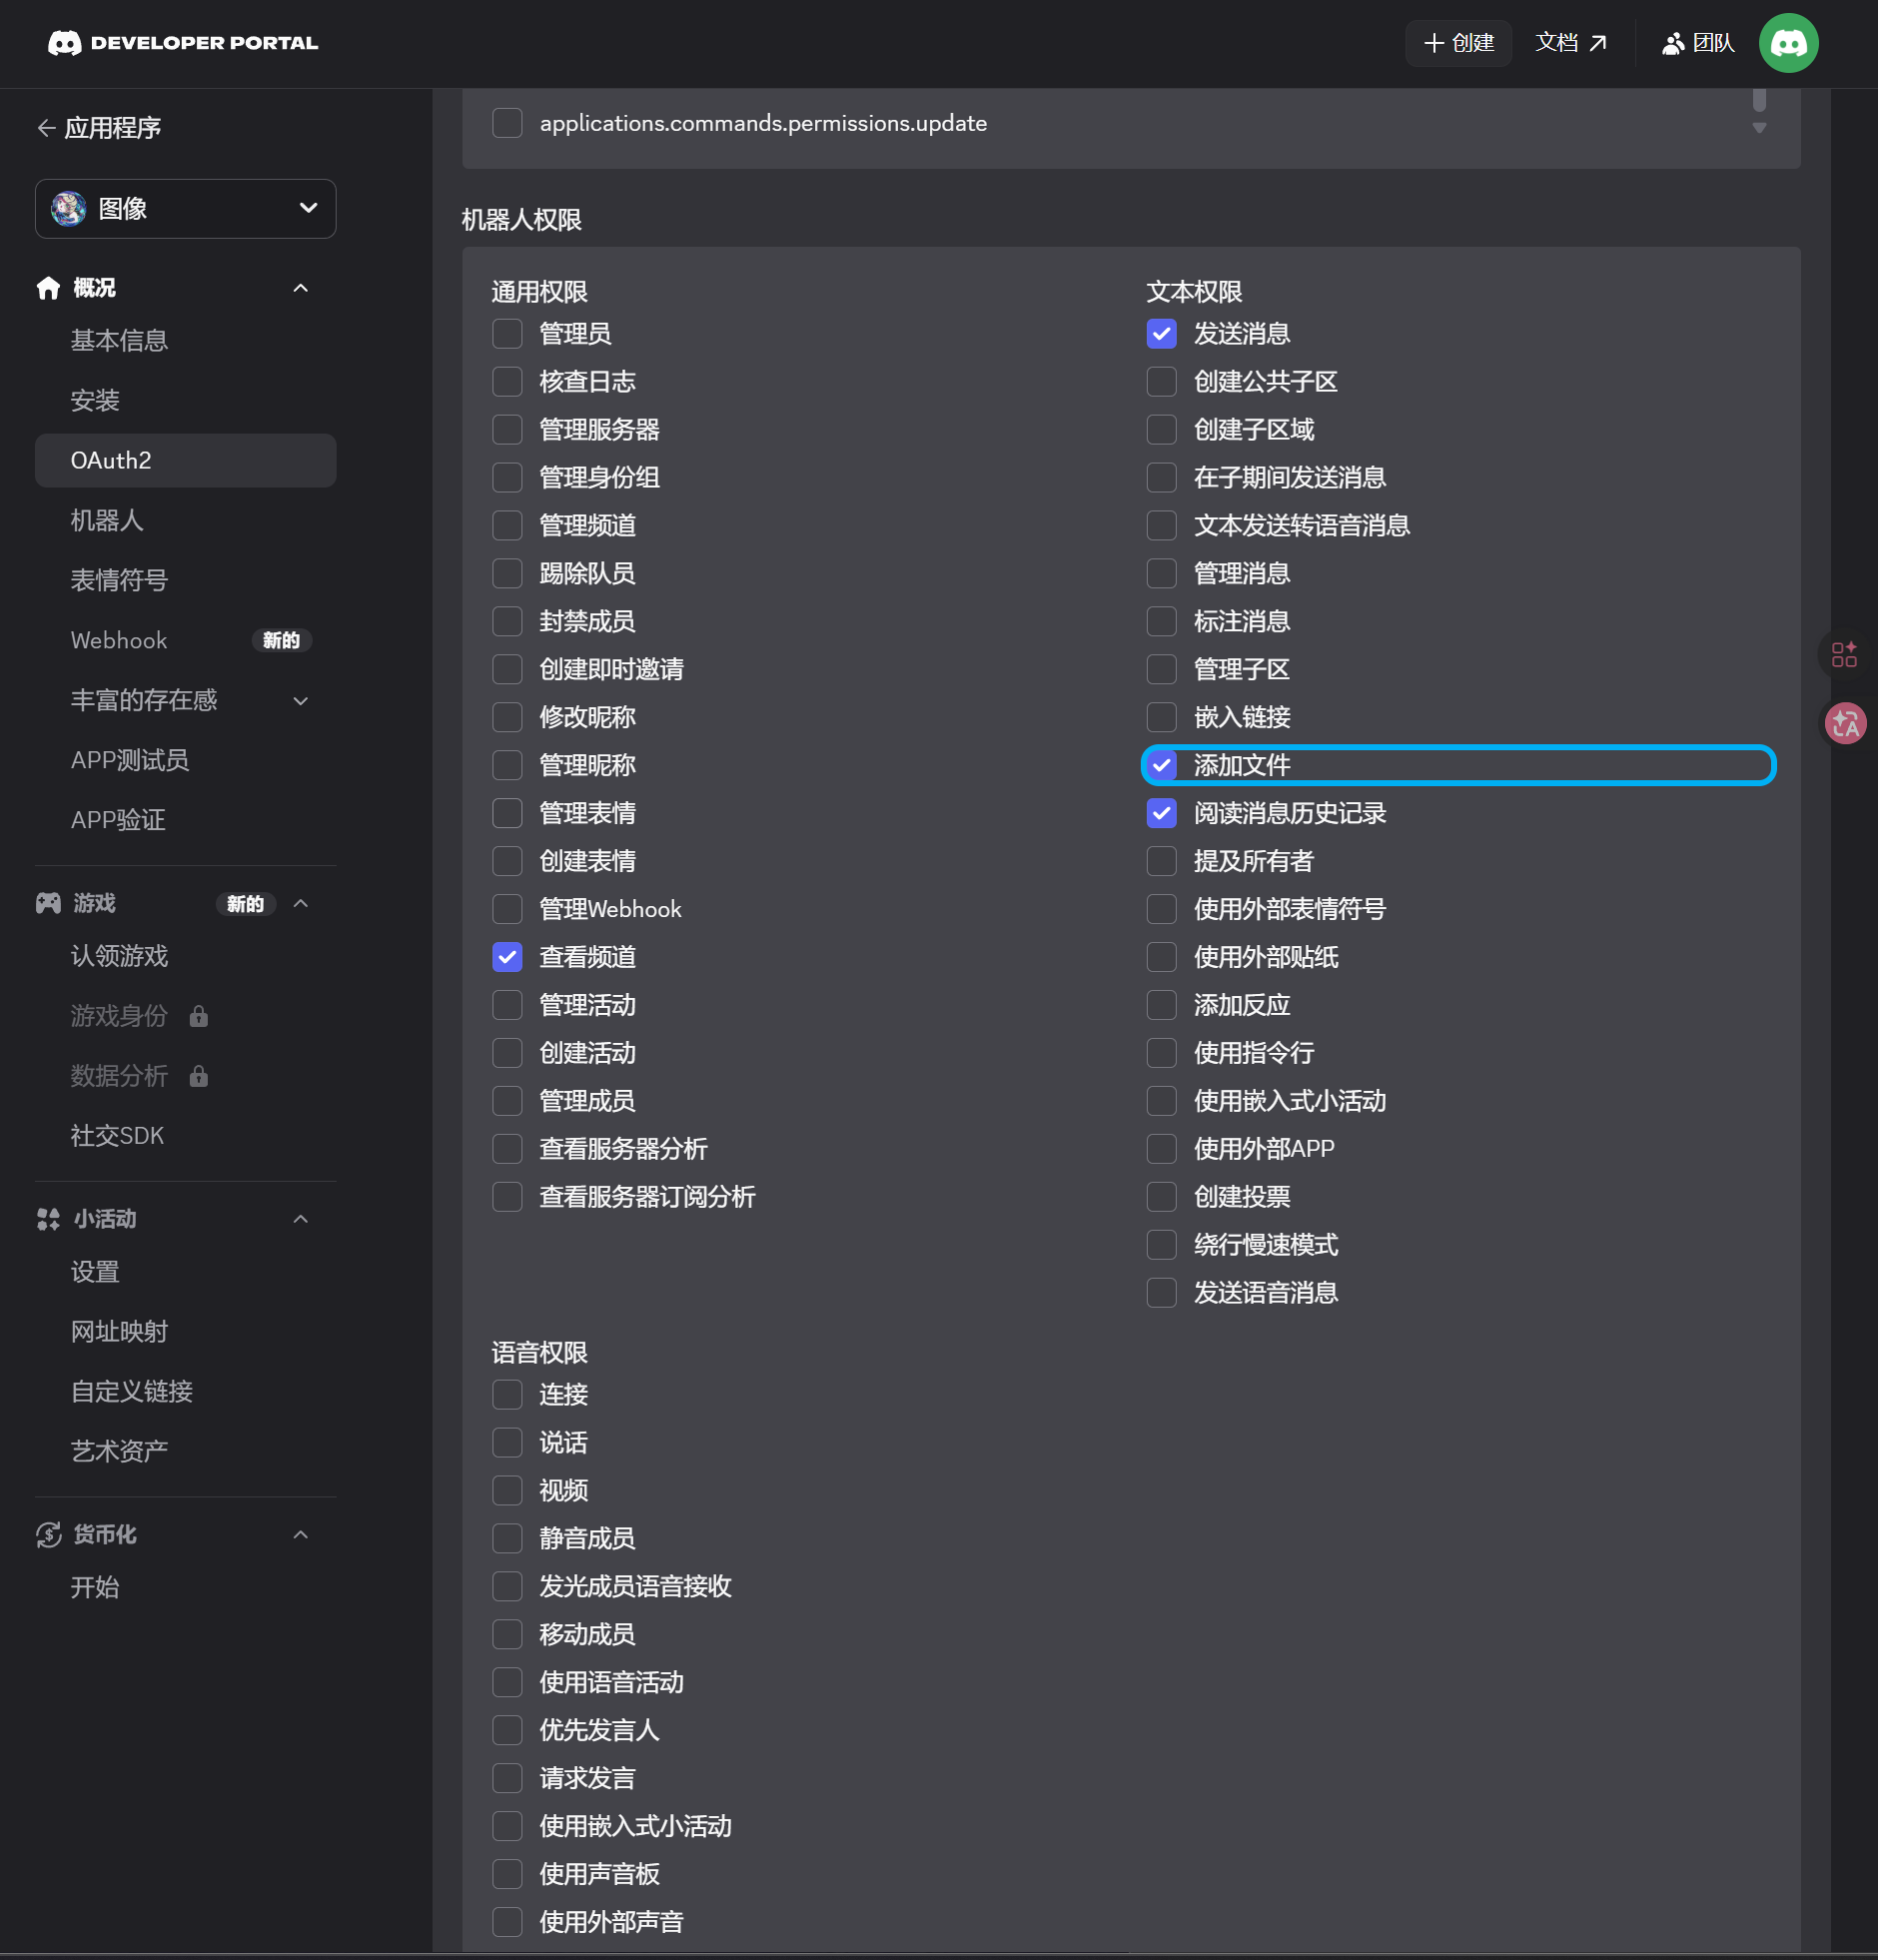1878x1960 pixels.
Task: Click the 图像 application avatar thumbnail
Action: tap(69, 209)
